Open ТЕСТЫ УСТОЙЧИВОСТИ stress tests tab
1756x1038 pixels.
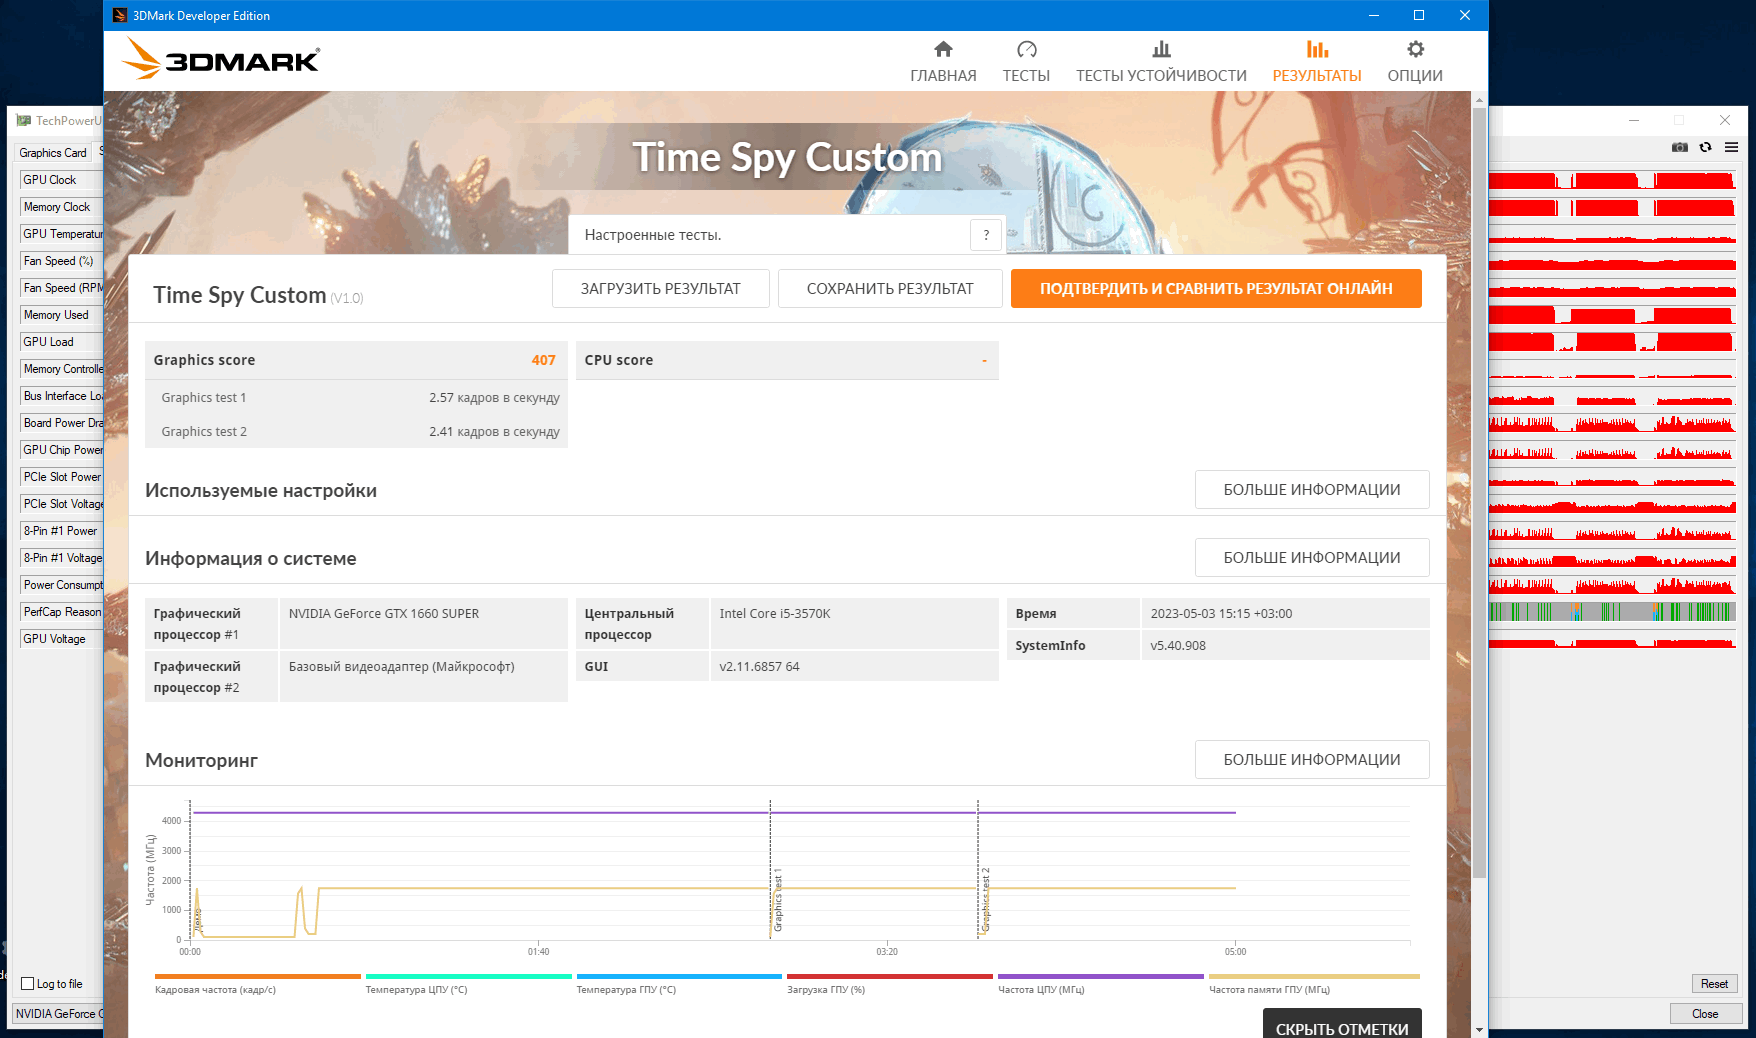(1161, 62)
